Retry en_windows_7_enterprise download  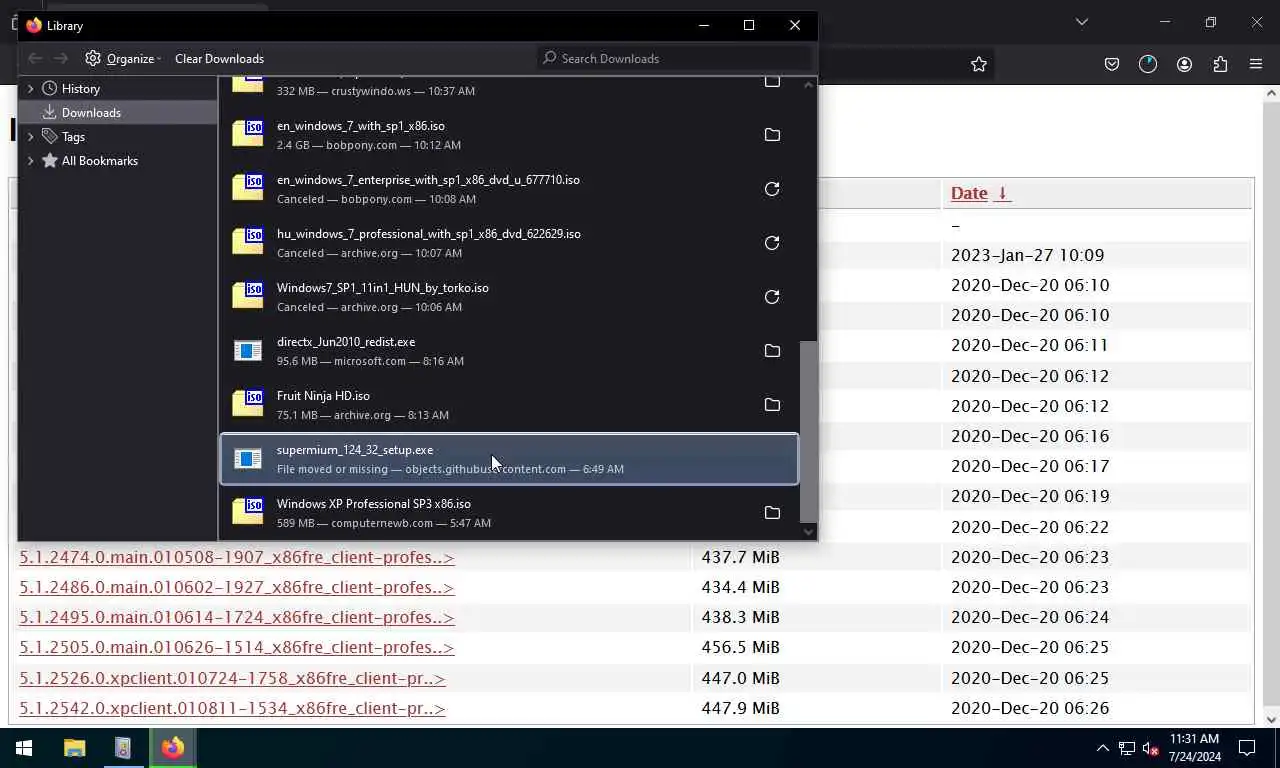coord(772,189)
